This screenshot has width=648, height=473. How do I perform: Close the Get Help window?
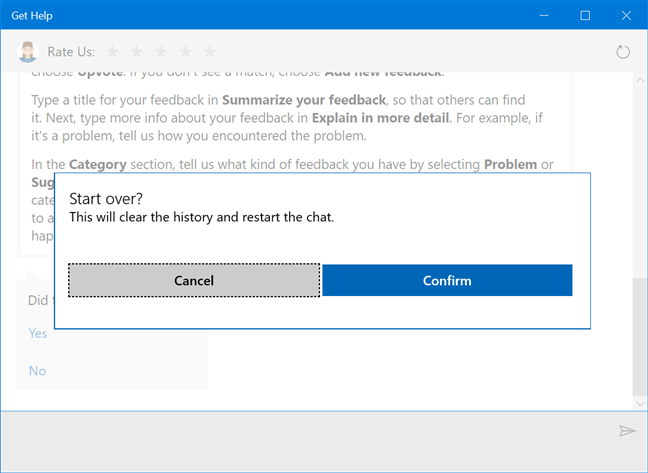[x=626, y=15]
